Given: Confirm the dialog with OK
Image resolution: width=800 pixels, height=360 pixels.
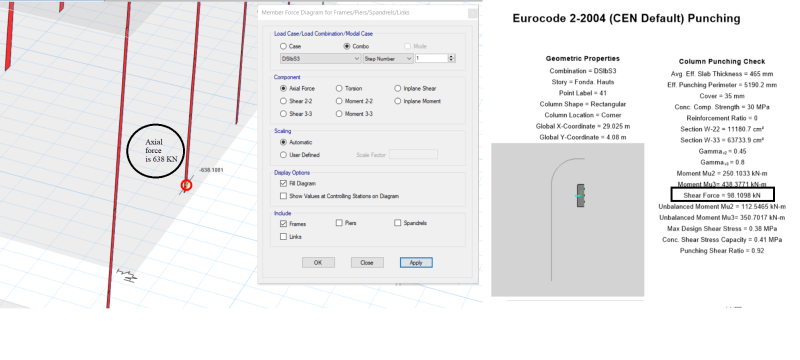Looking at the screenshot, I should tap(318, 263).
